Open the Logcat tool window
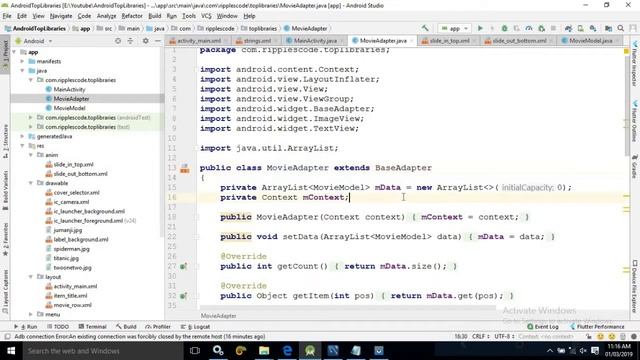 click(195, 327)
